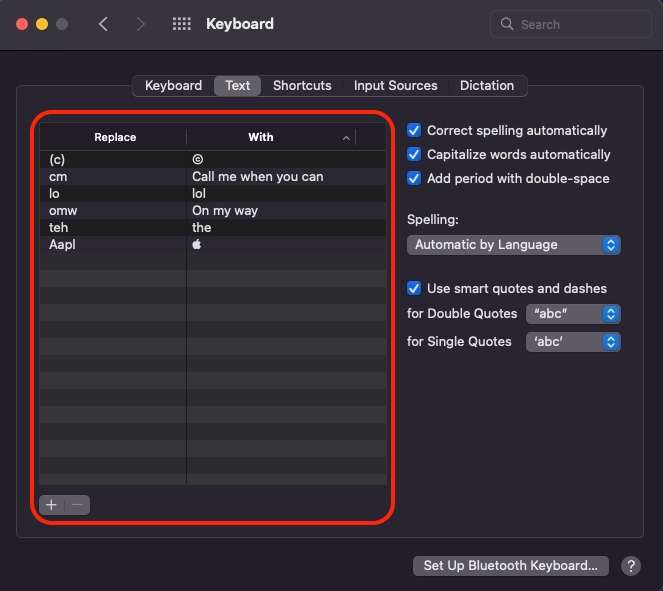Open the Double Quotes style dropdown
Viewport: 663px width, 591px height.
pos(573,314)
